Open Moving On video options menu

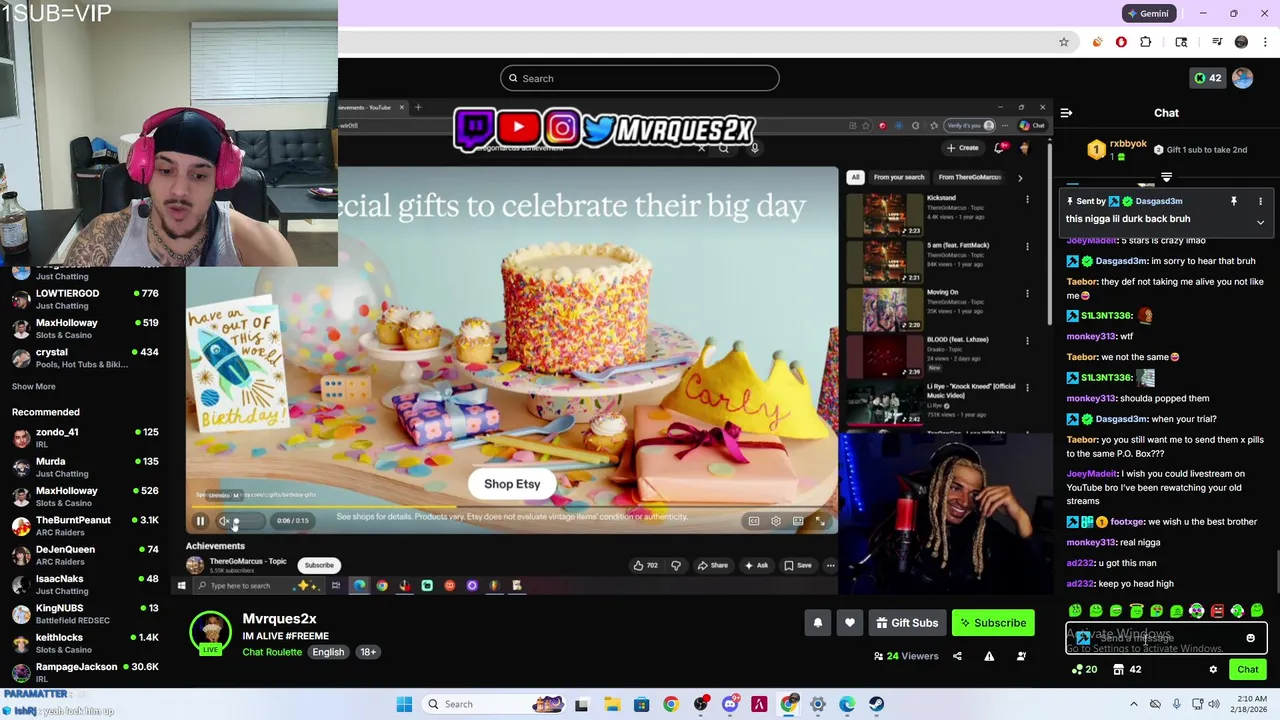(1027, 293)
